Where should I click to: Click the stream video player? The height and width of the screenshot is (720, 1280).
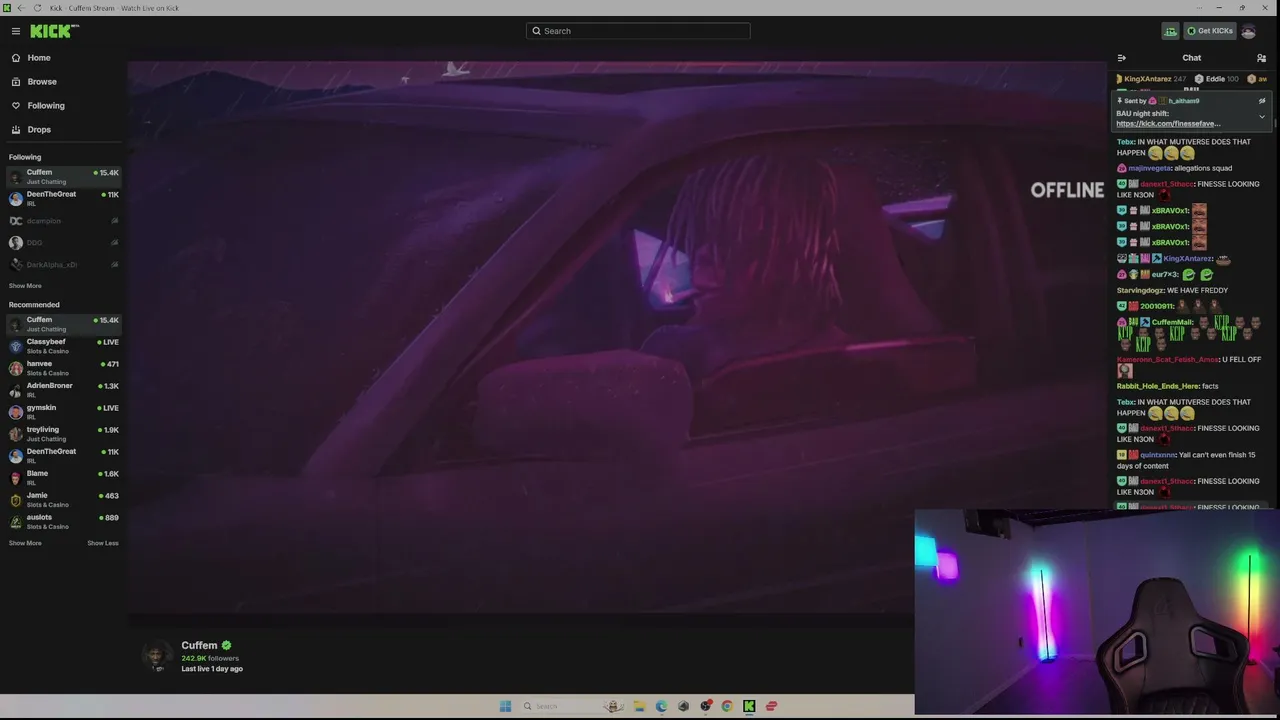pos(616,336)
